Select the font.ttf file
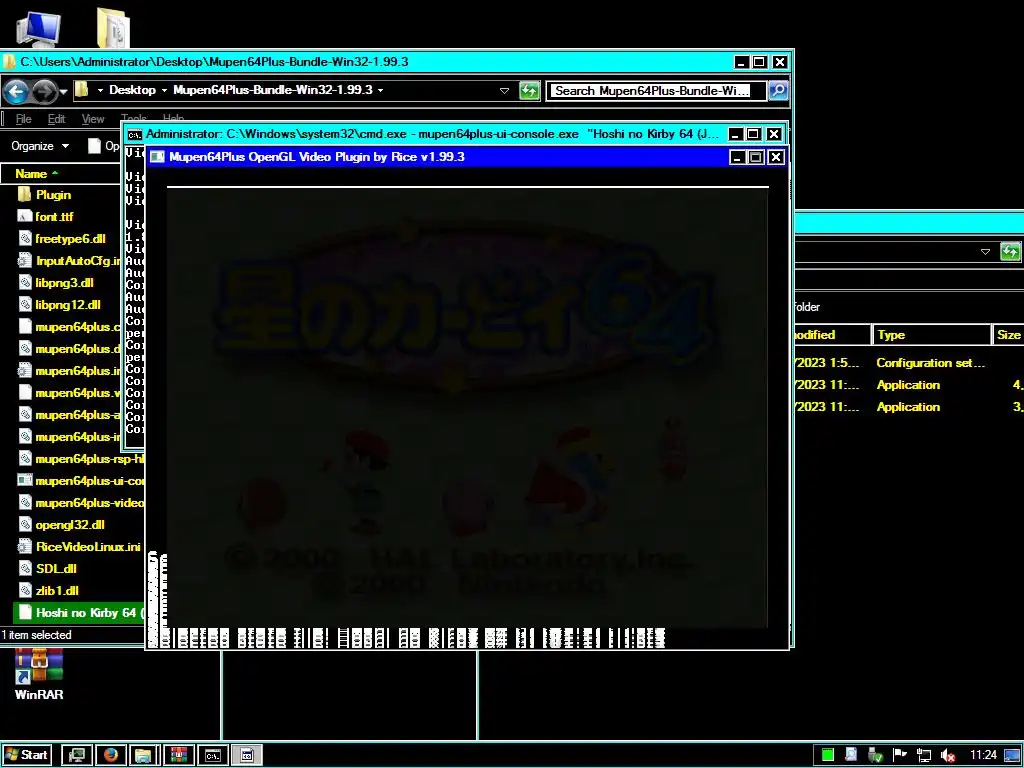Image resolution: width=1024 pixels, height=768 pixels. coord(54,217)
